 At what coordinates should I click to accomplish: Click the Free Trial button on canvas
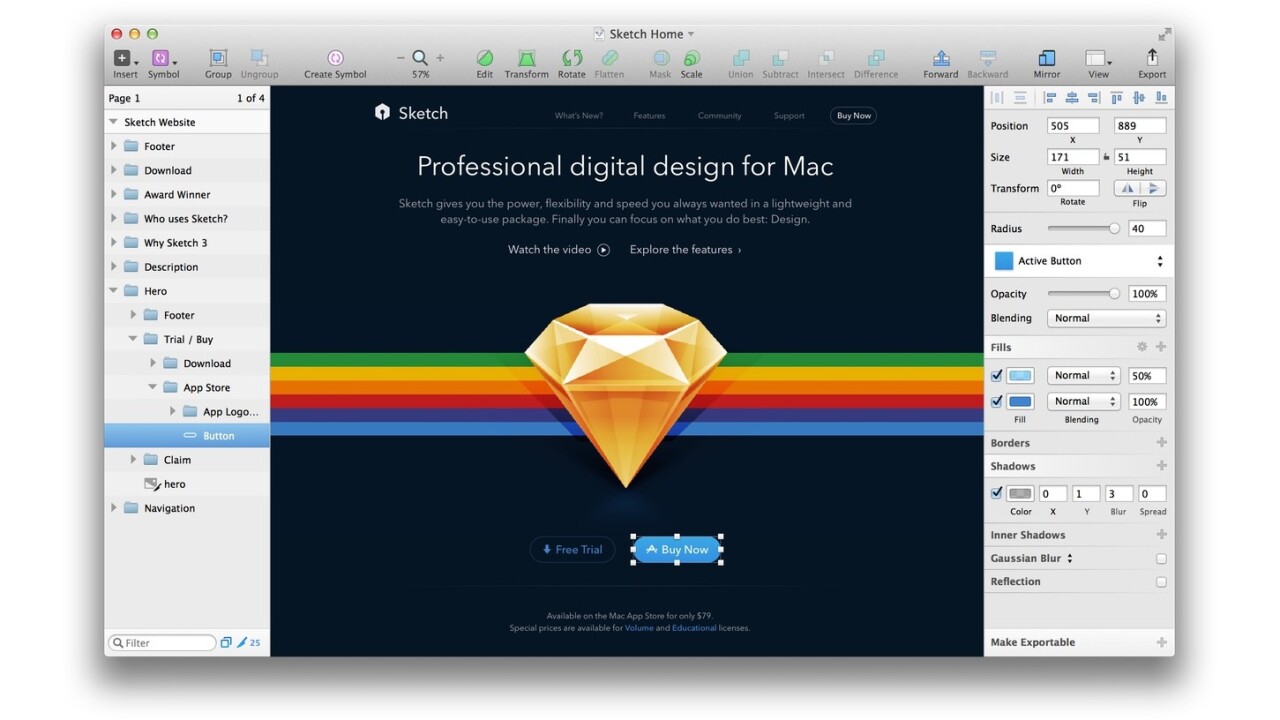coord(572,549)
